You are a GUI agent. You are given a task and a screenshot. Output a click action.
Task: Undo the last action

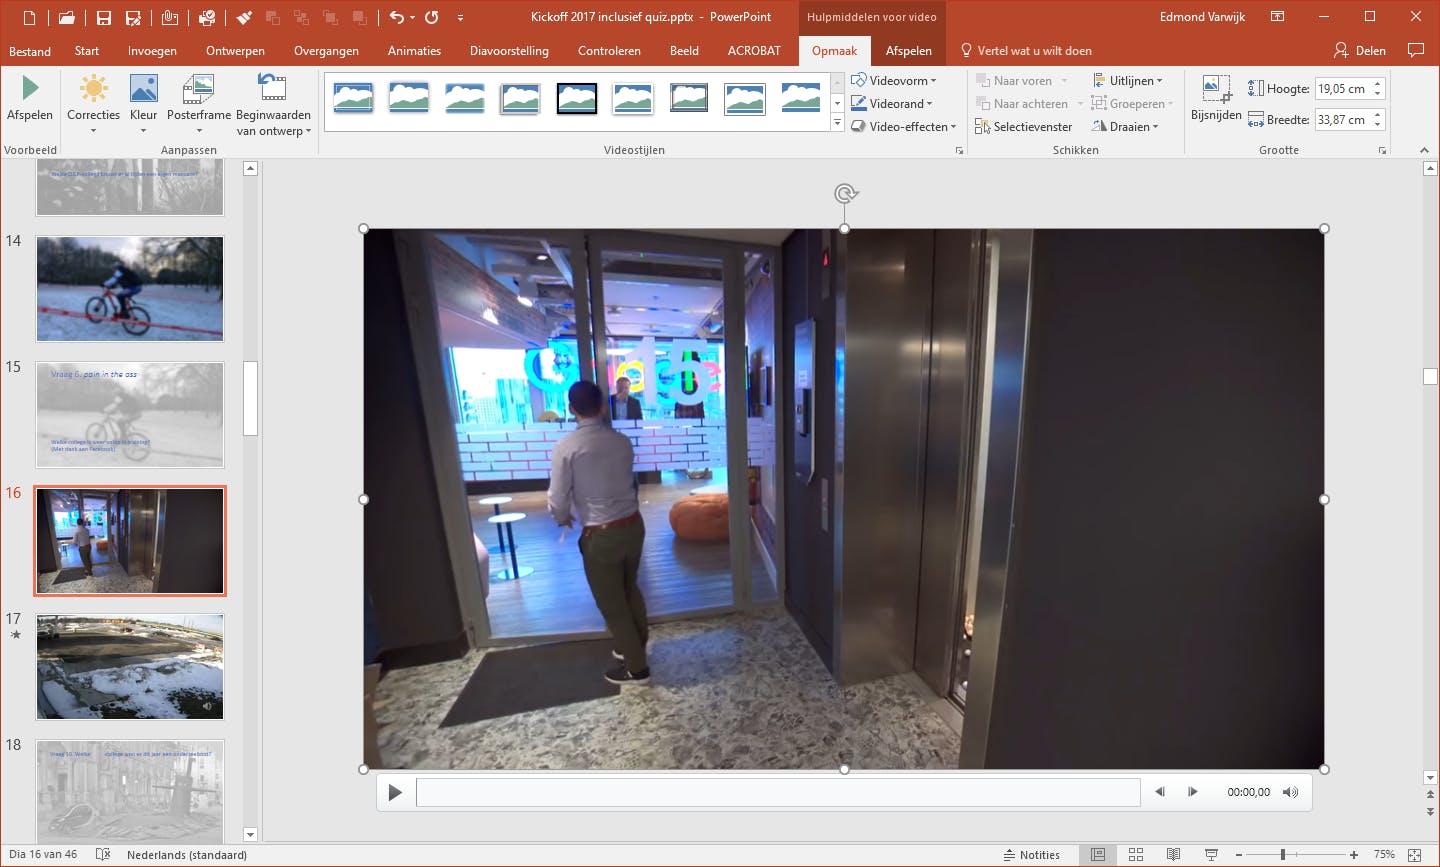pyautogui.click(x=397, y=17)
